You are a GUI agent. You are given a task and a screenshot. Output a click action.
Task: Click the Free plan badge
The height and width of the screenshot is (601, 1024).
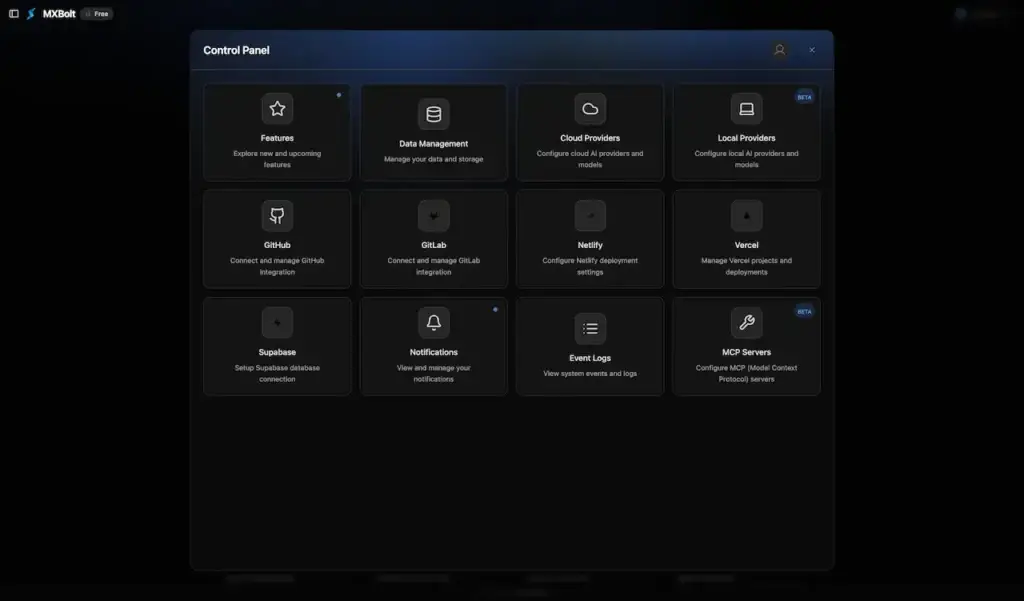click(97, 14)
